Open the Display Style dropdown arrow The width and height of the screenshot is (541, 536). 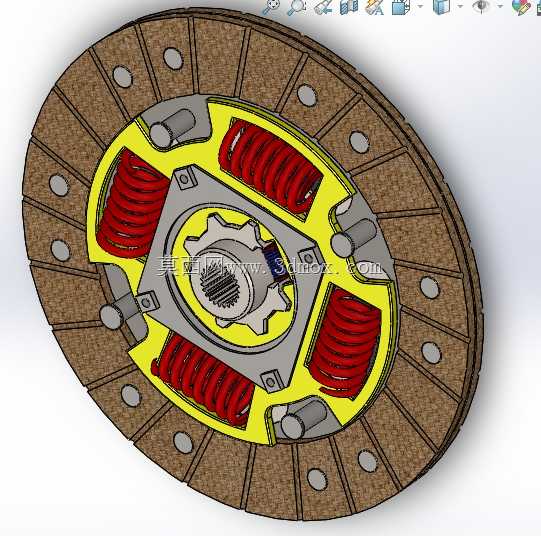(460, 6)
